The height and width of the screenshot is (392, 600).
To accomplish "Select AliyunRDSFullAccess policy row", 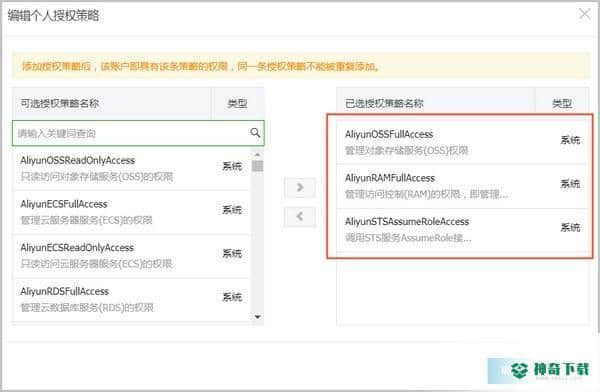I will click(131, 299).
